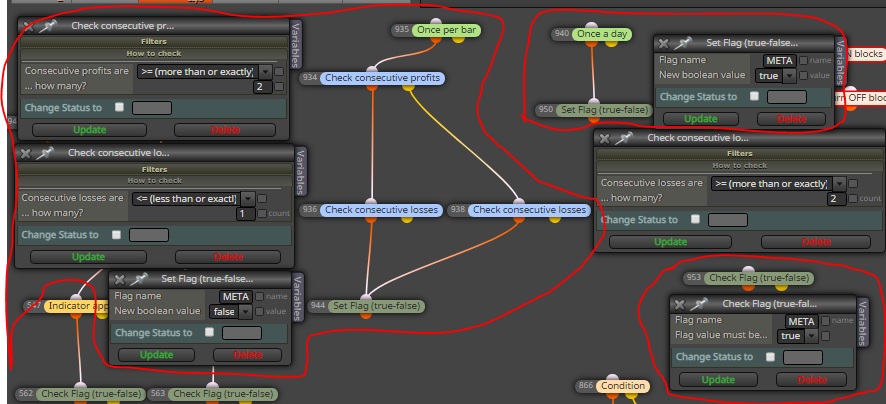Close the Check consecutive profits settings panel
886x404 pixels.
pyautogui.click(x=29, y=26)
